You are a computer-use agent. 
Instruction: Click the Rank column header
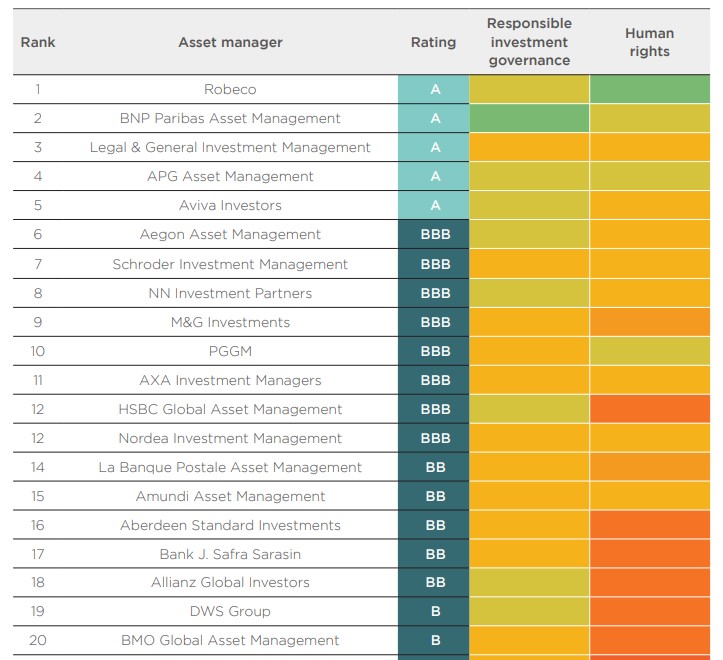37,43
